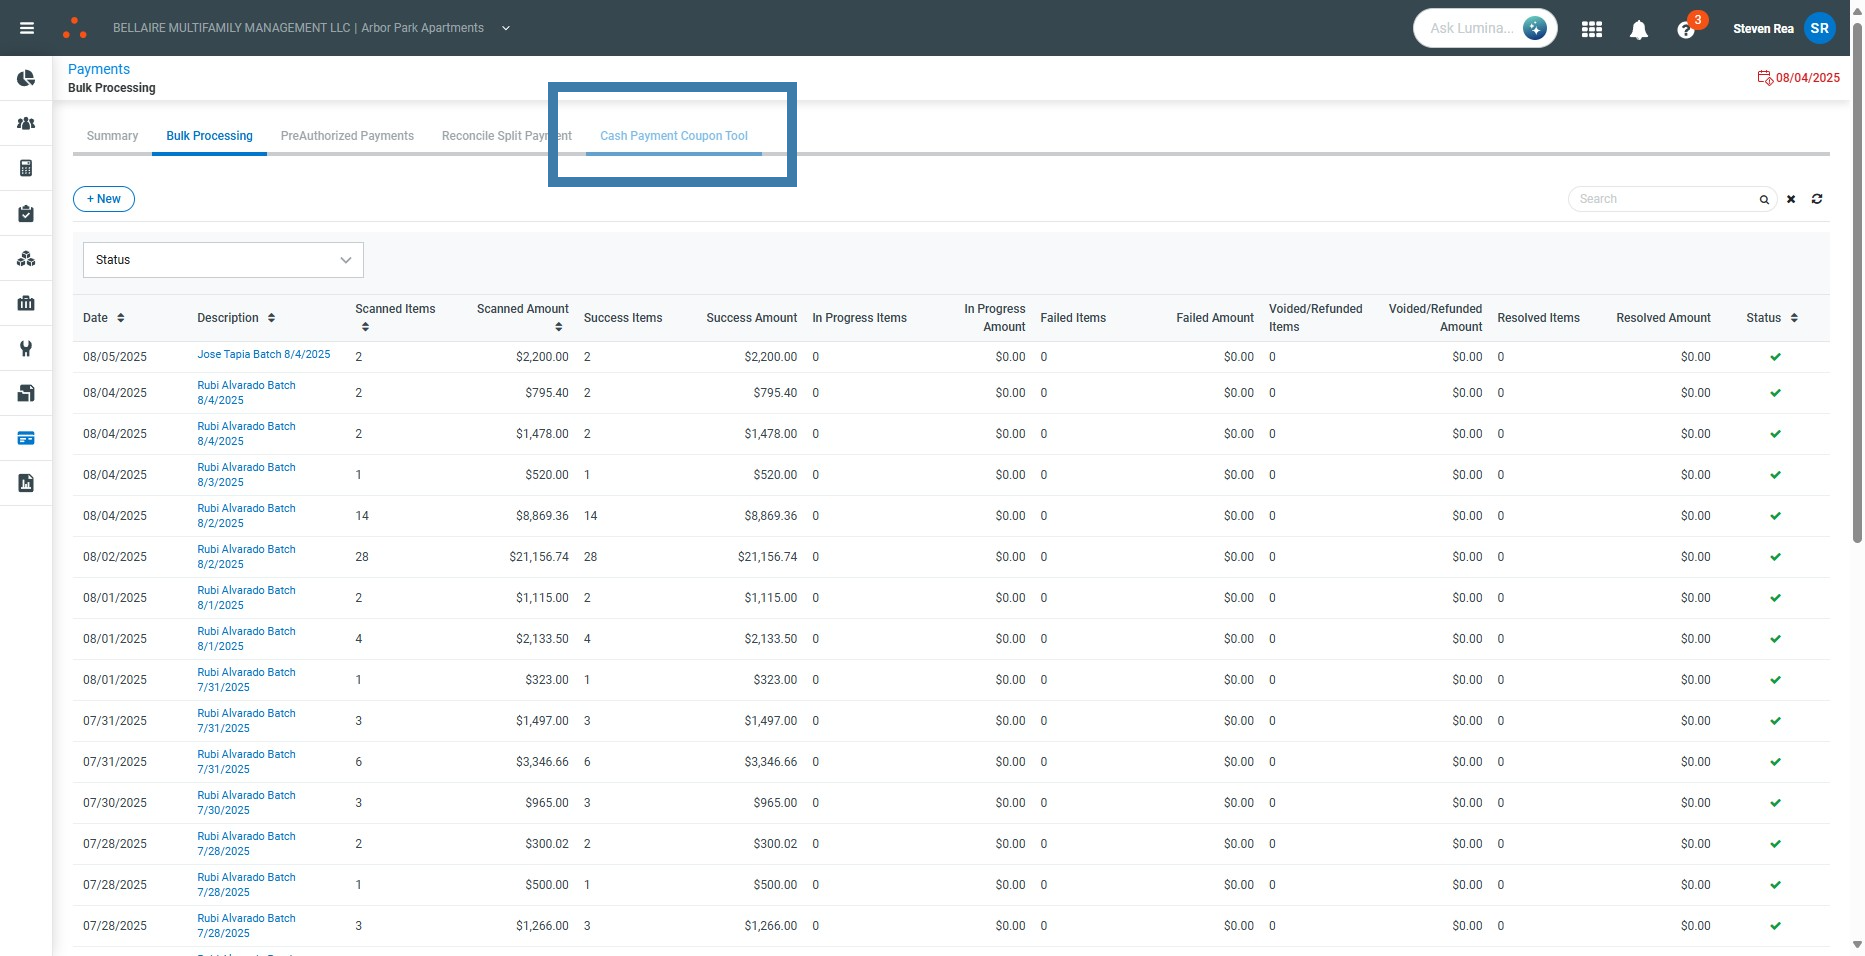Viewport: 1865px width, 956px height.
Task: Open the wrench maintenance sidebar icon
Action: click(26, 348)
